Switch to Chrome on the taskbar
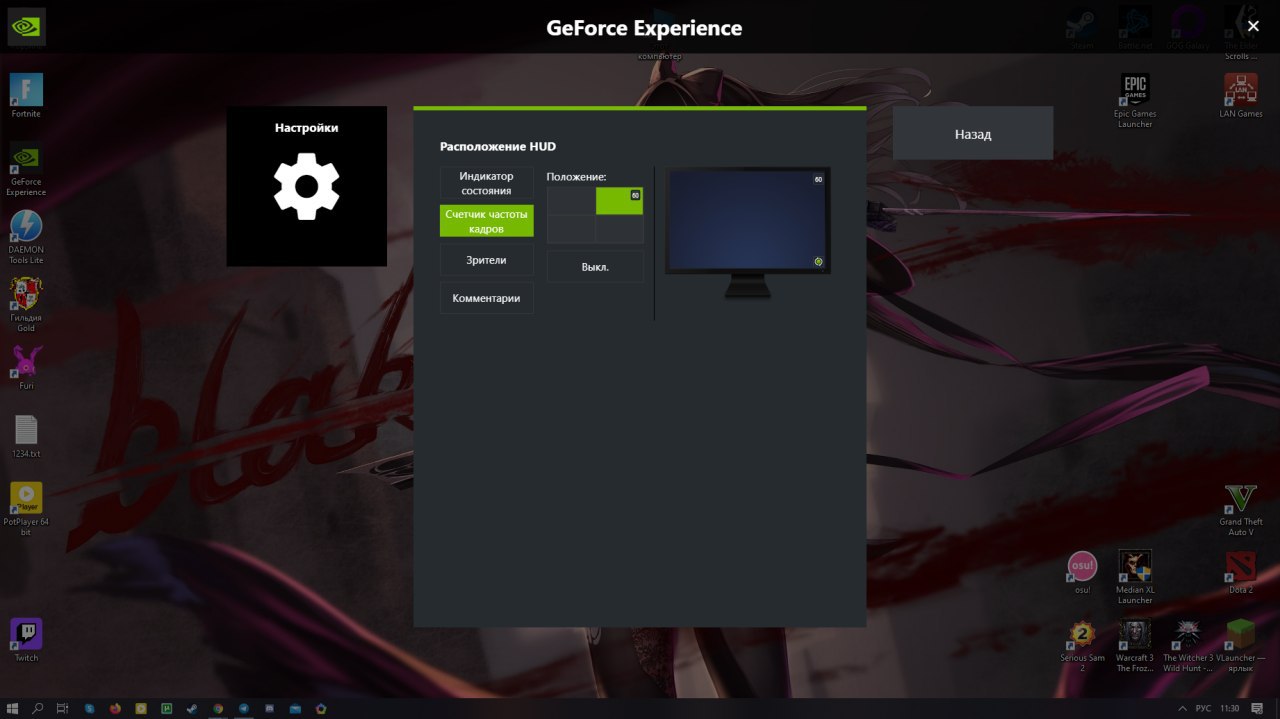This screenshot has height=719, width=1280. coord(218,709)
